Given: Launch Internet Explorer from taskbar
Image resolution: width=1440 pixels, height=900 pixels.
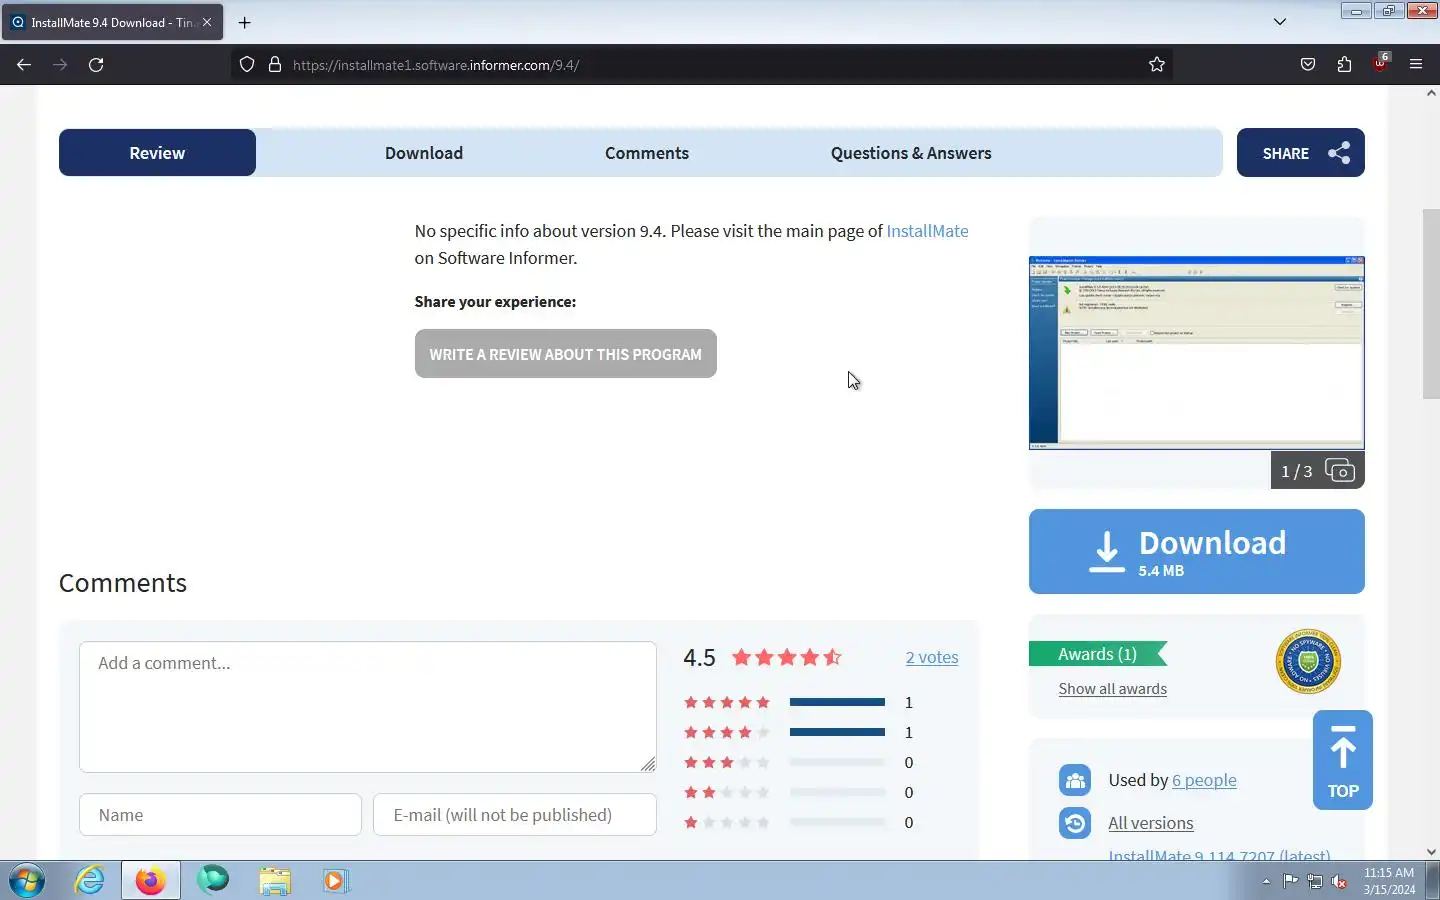Looking at the screenshot, I should coord(90,881).
